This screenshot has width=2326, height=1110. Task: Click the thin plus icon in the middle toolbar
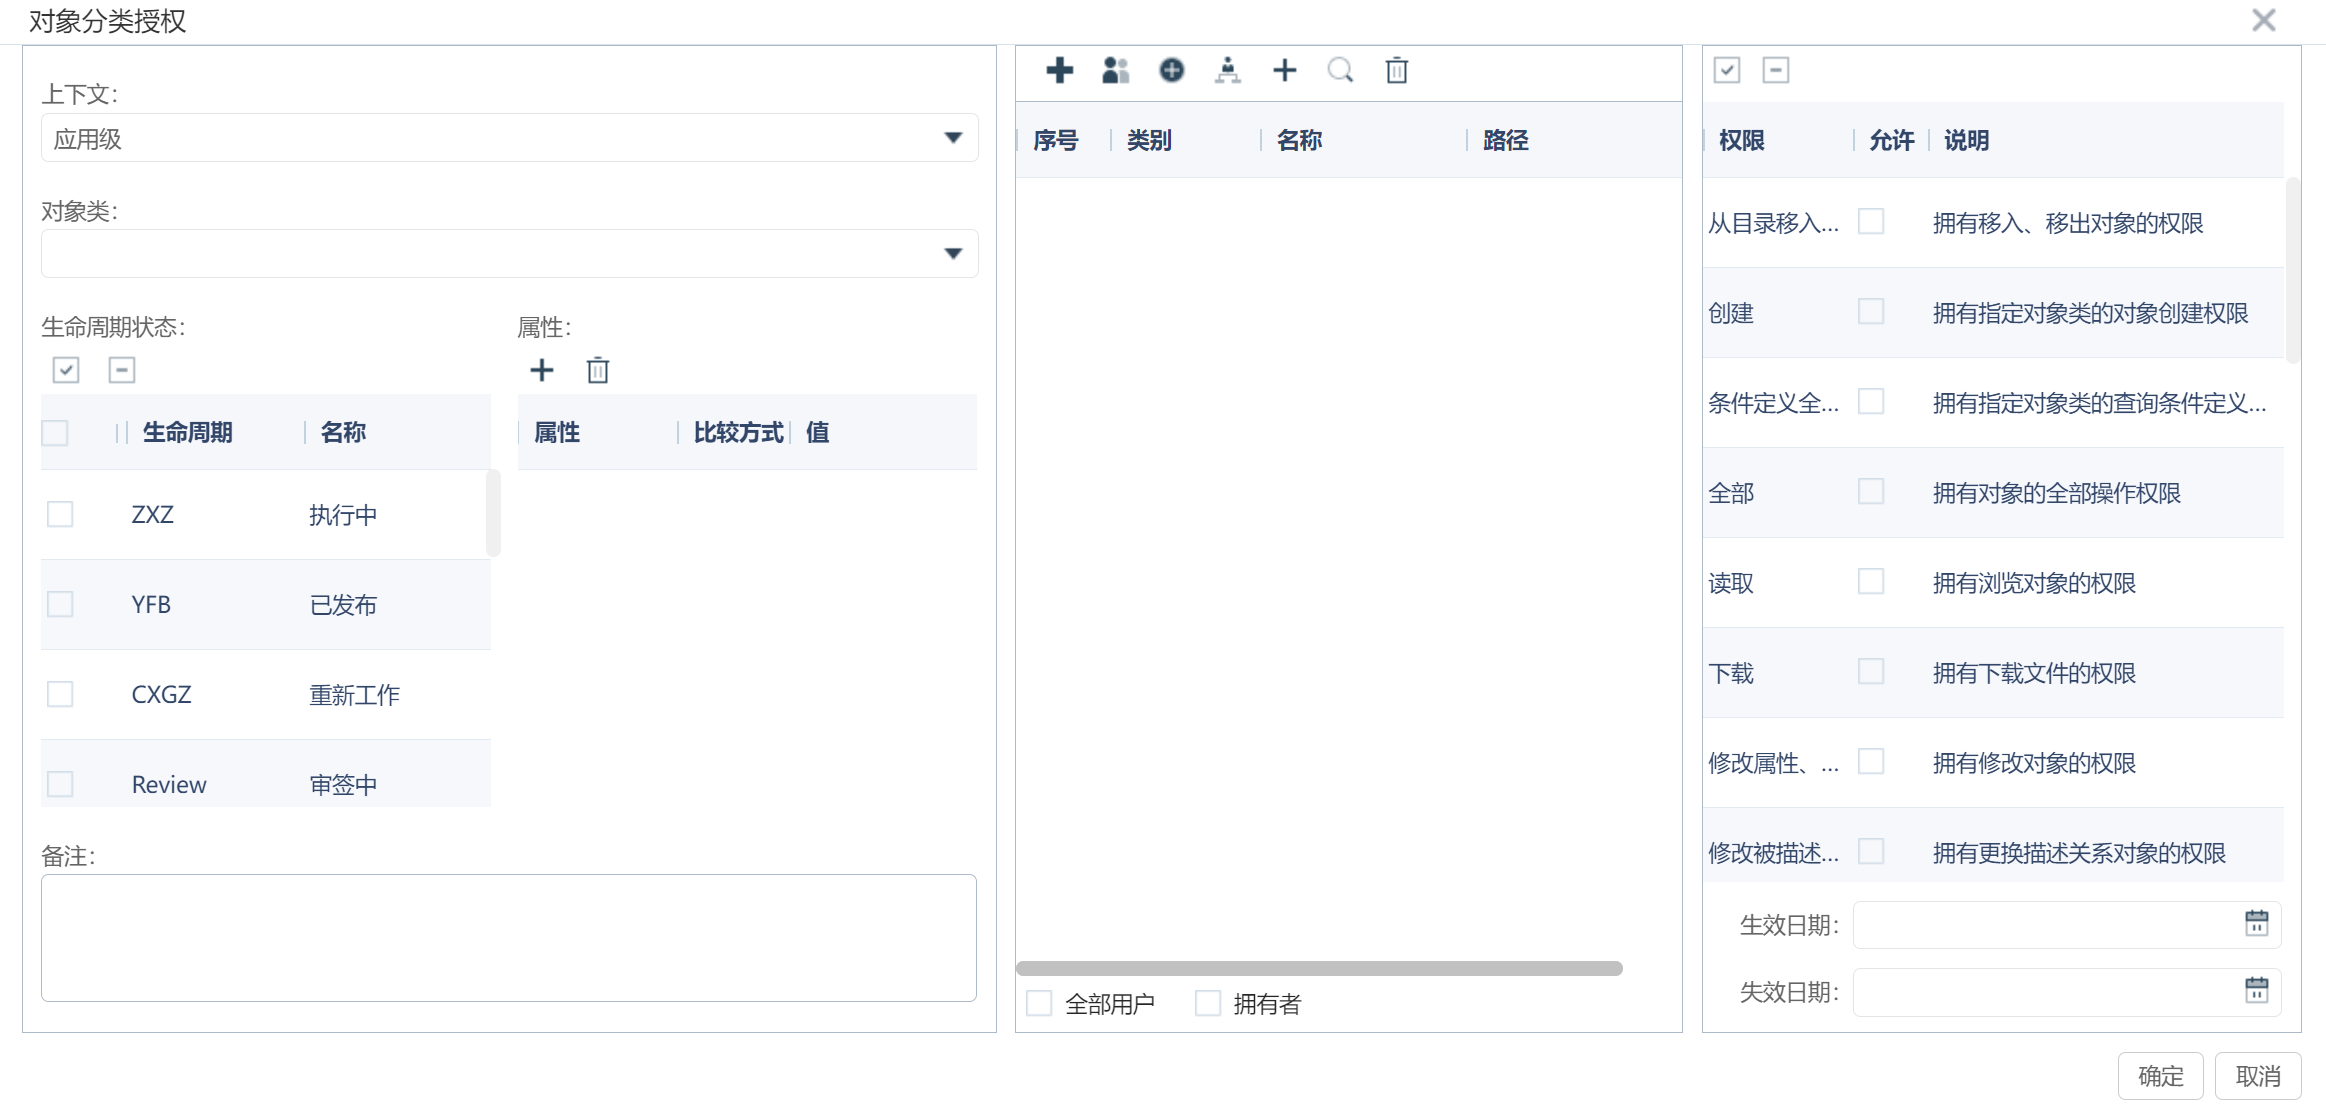tap(1285, 70)
